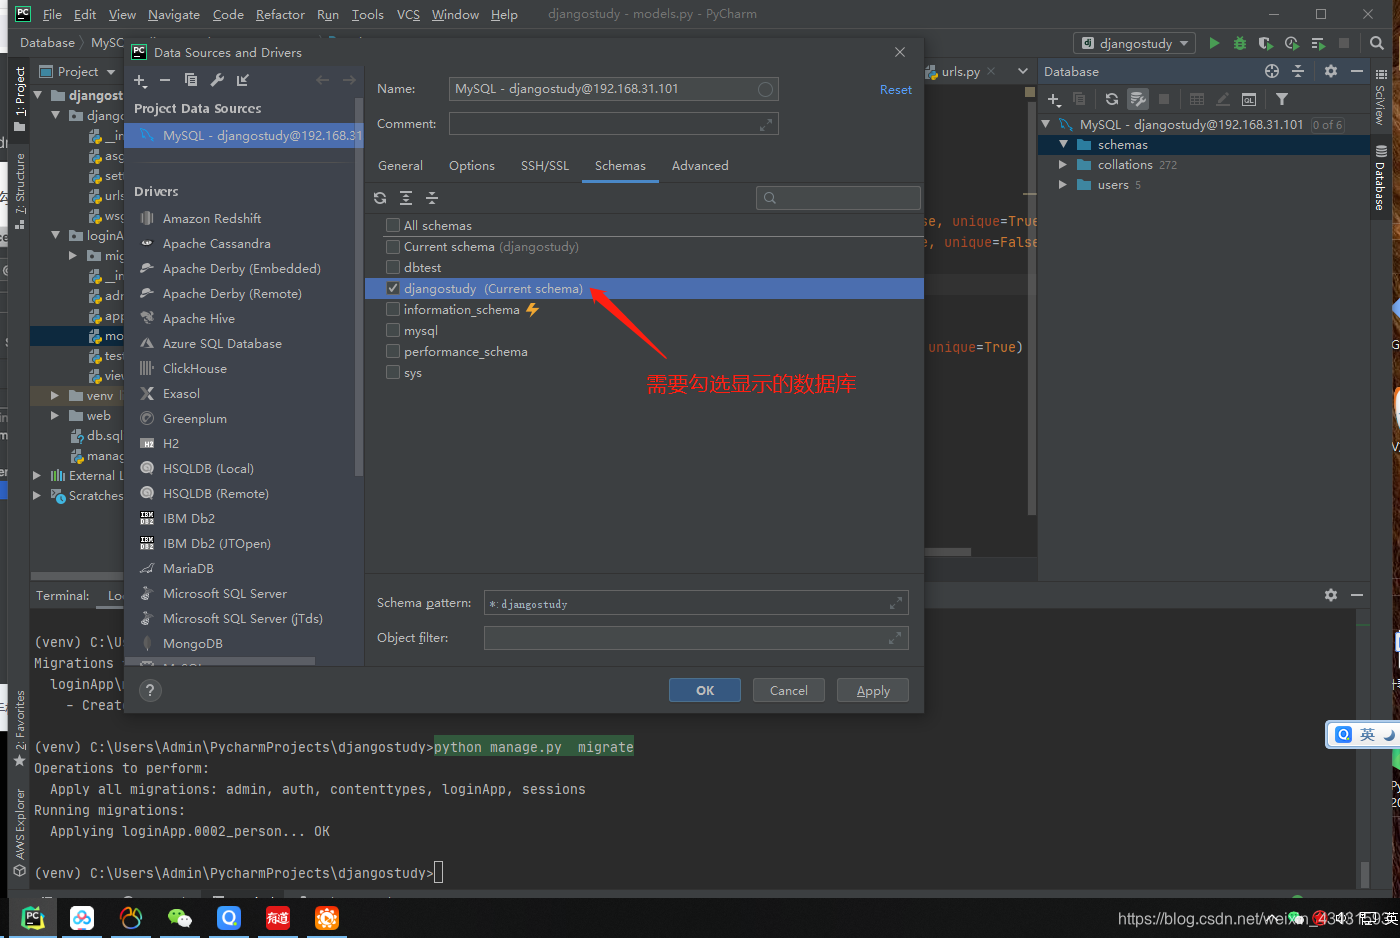Viewport: 1400px width, 938px height.
Task: Expand all schemas icon in Schemas tab
Action: [x=406, y=198]
